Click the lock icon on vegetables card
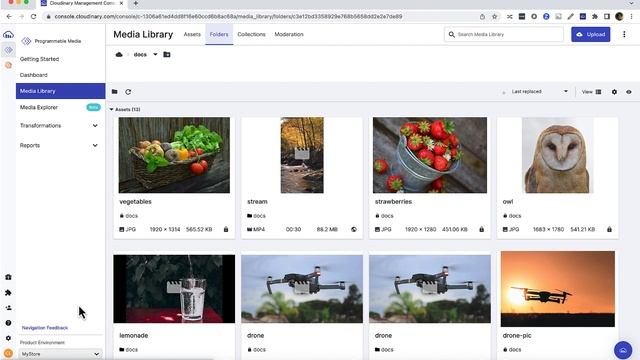640x360 pixels. 226,229
